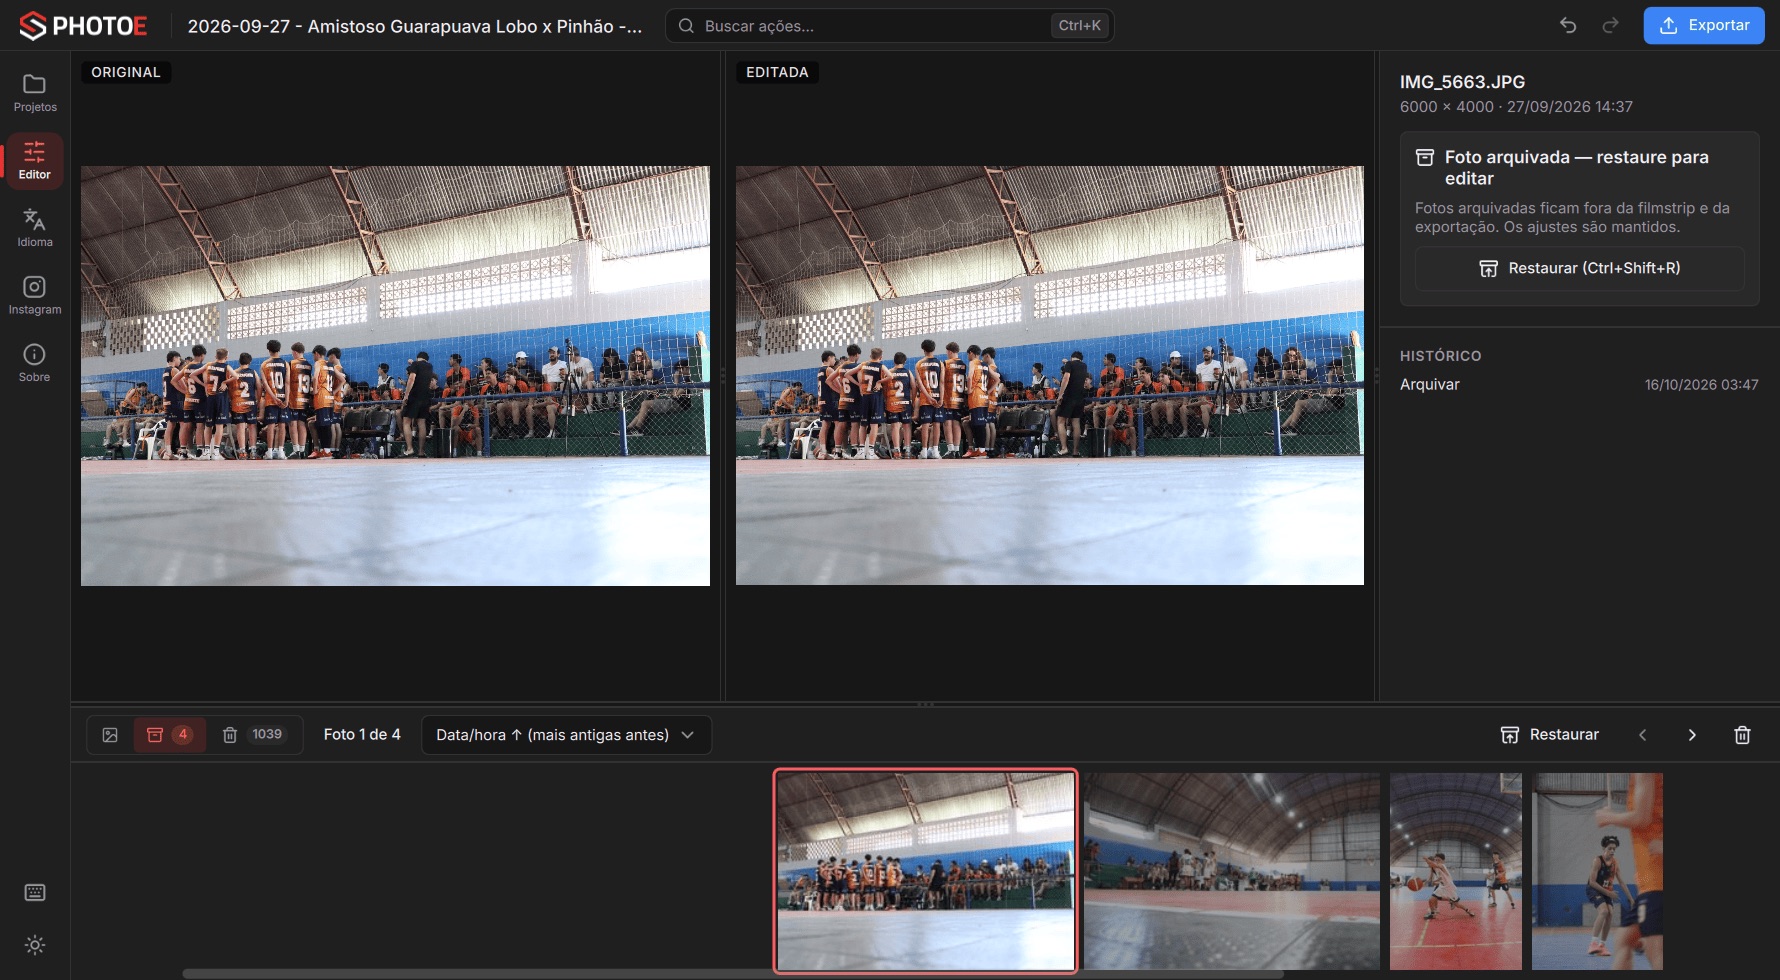
Task: Open the Projetos sidebar section
Action: tap(35, 93)
